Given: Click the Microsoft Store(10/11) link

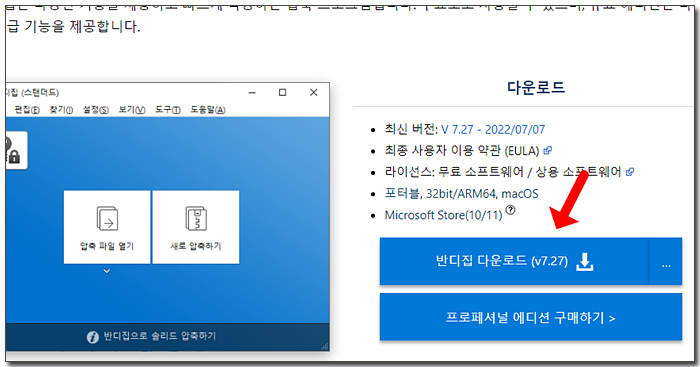Looking at the screenshot, I should [x=443, y=215].
